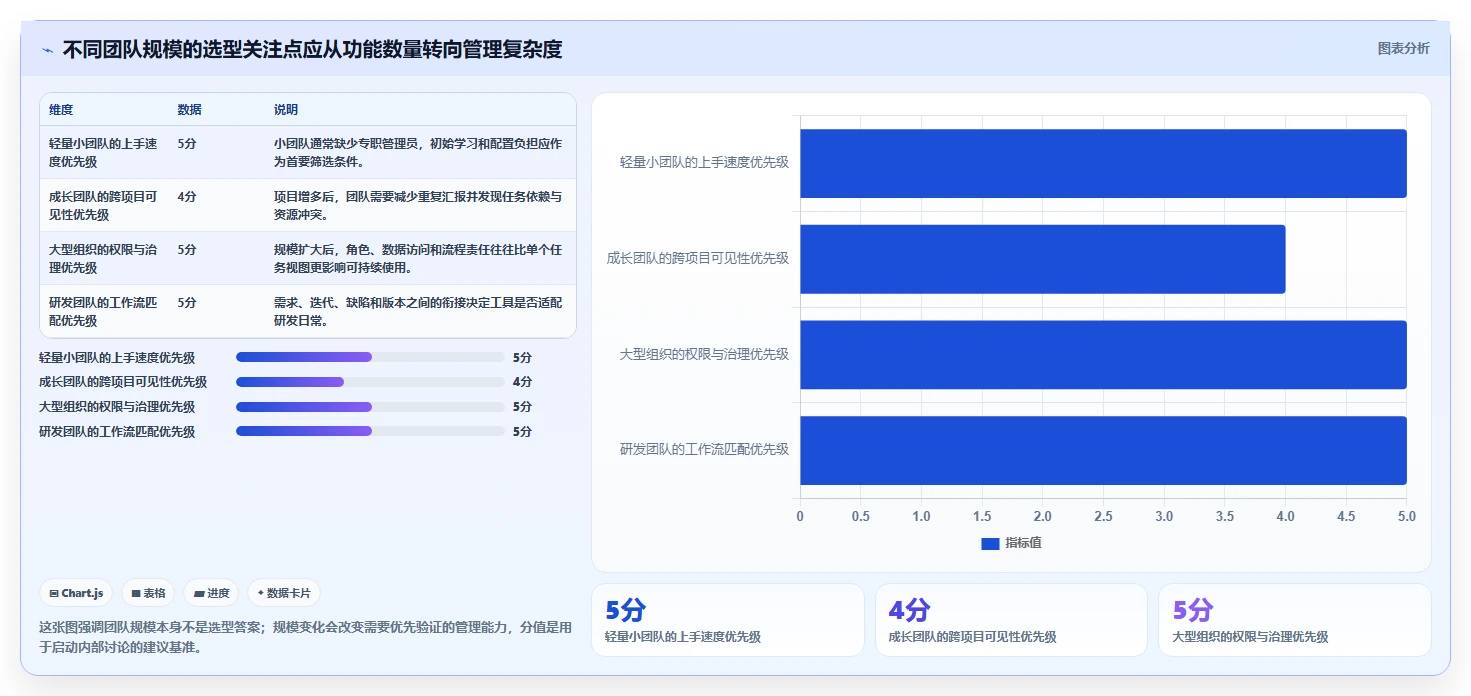Screen dimensions: 1471x696
Task: Click table cell 研发团队的工作流匹配优先级
Action: tap(103, 311)
